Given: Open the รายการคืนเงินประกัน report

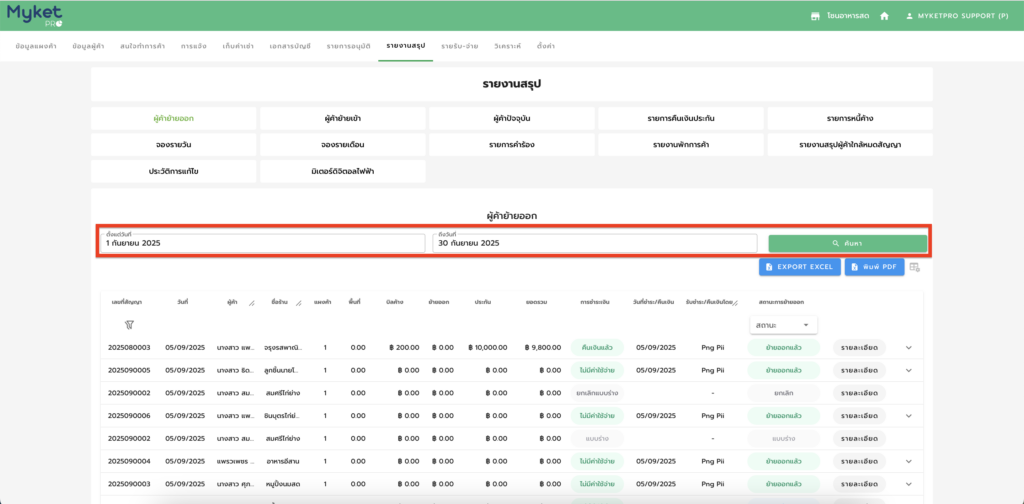Looking at the screenshot, I should [681, 119].
